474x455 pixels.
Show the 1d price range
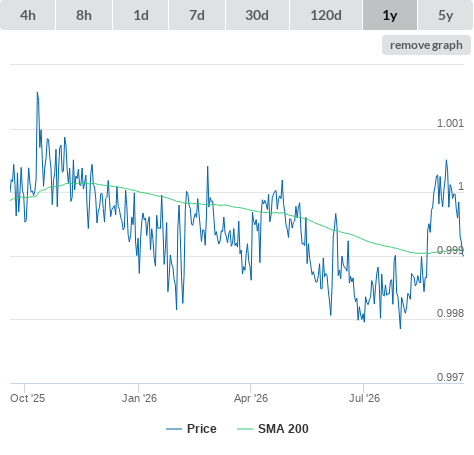pos(141,15)
